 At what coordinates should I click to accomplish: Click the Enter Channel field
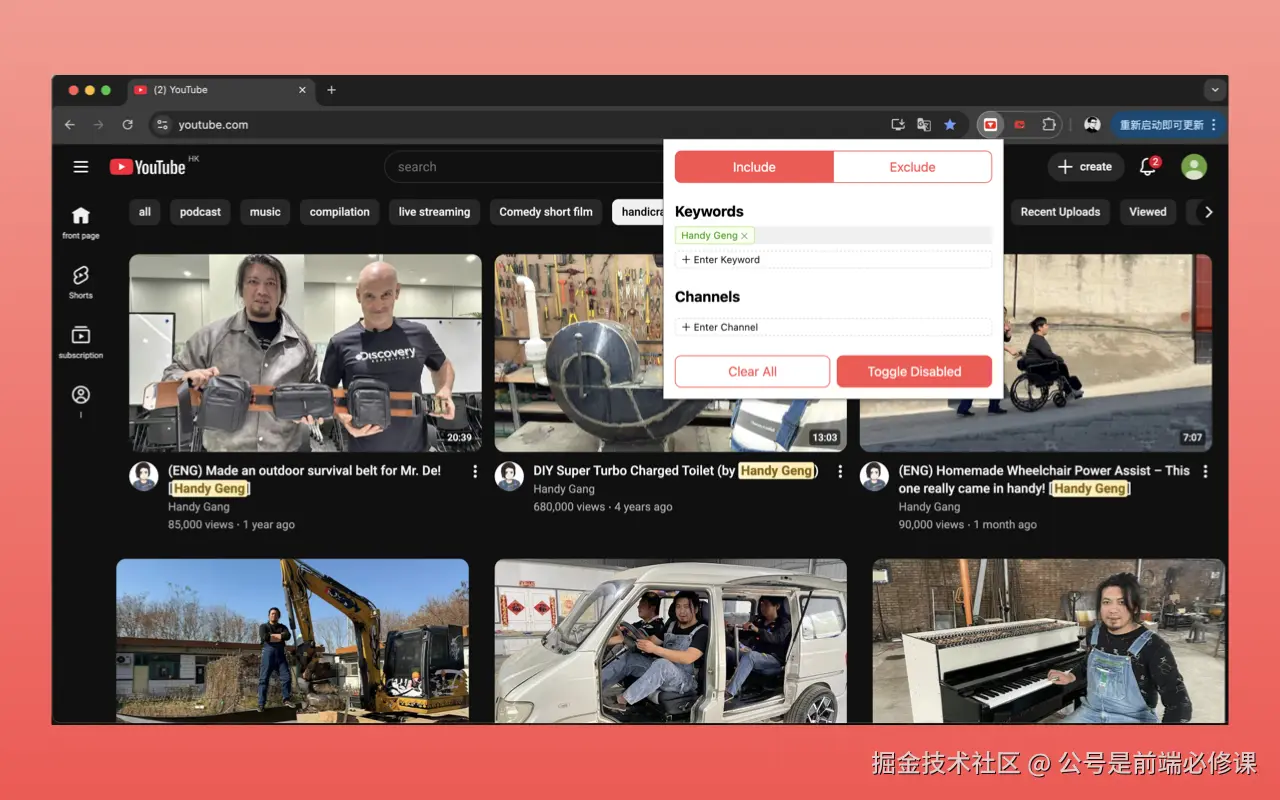pyautogui.click(x=833, y=327)
